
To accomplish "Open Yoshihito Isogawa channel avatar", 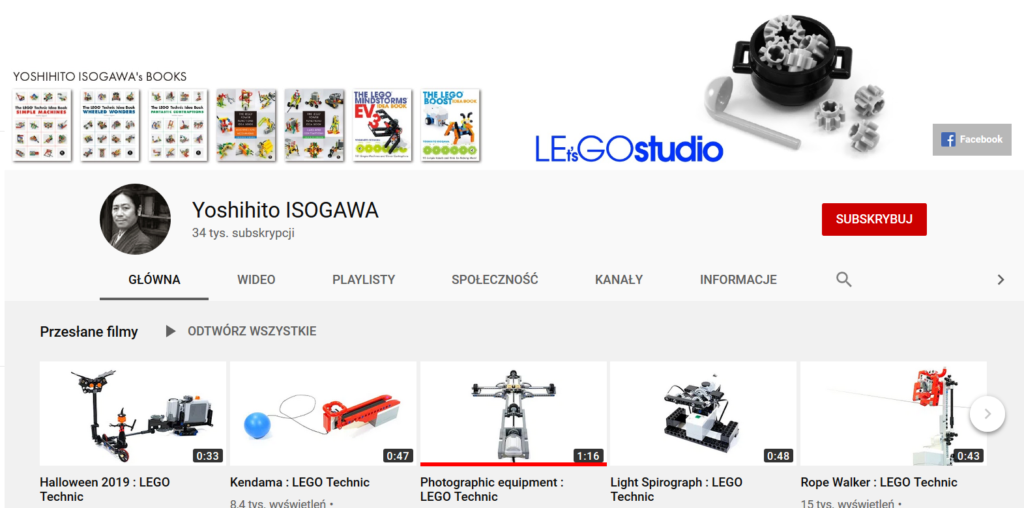I will [135, 219].
